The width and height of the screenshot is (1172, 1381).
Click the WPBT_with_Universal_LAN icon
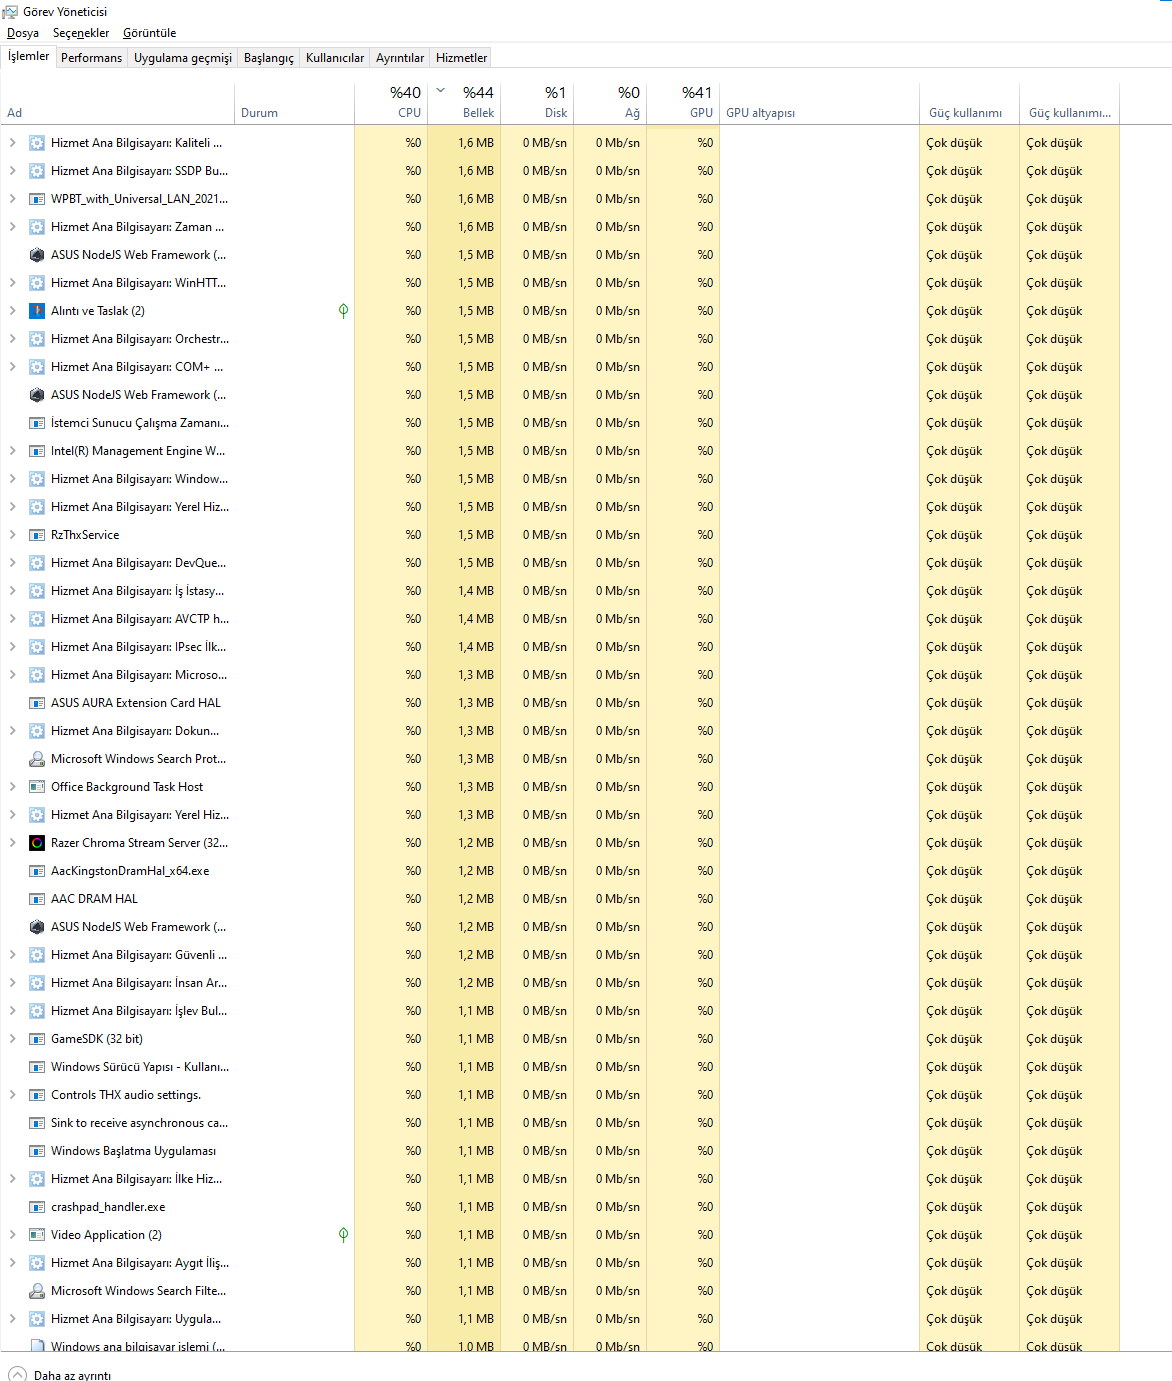[x=37, y=199]
